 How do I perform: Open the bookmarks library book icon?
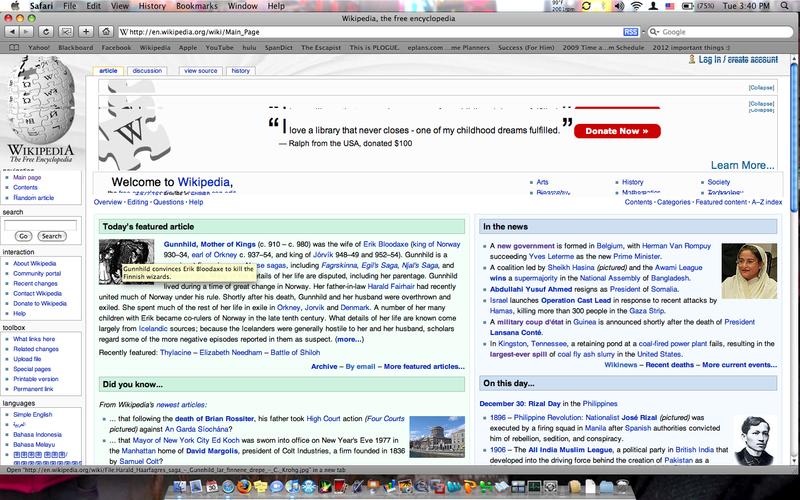coord(14,47)
